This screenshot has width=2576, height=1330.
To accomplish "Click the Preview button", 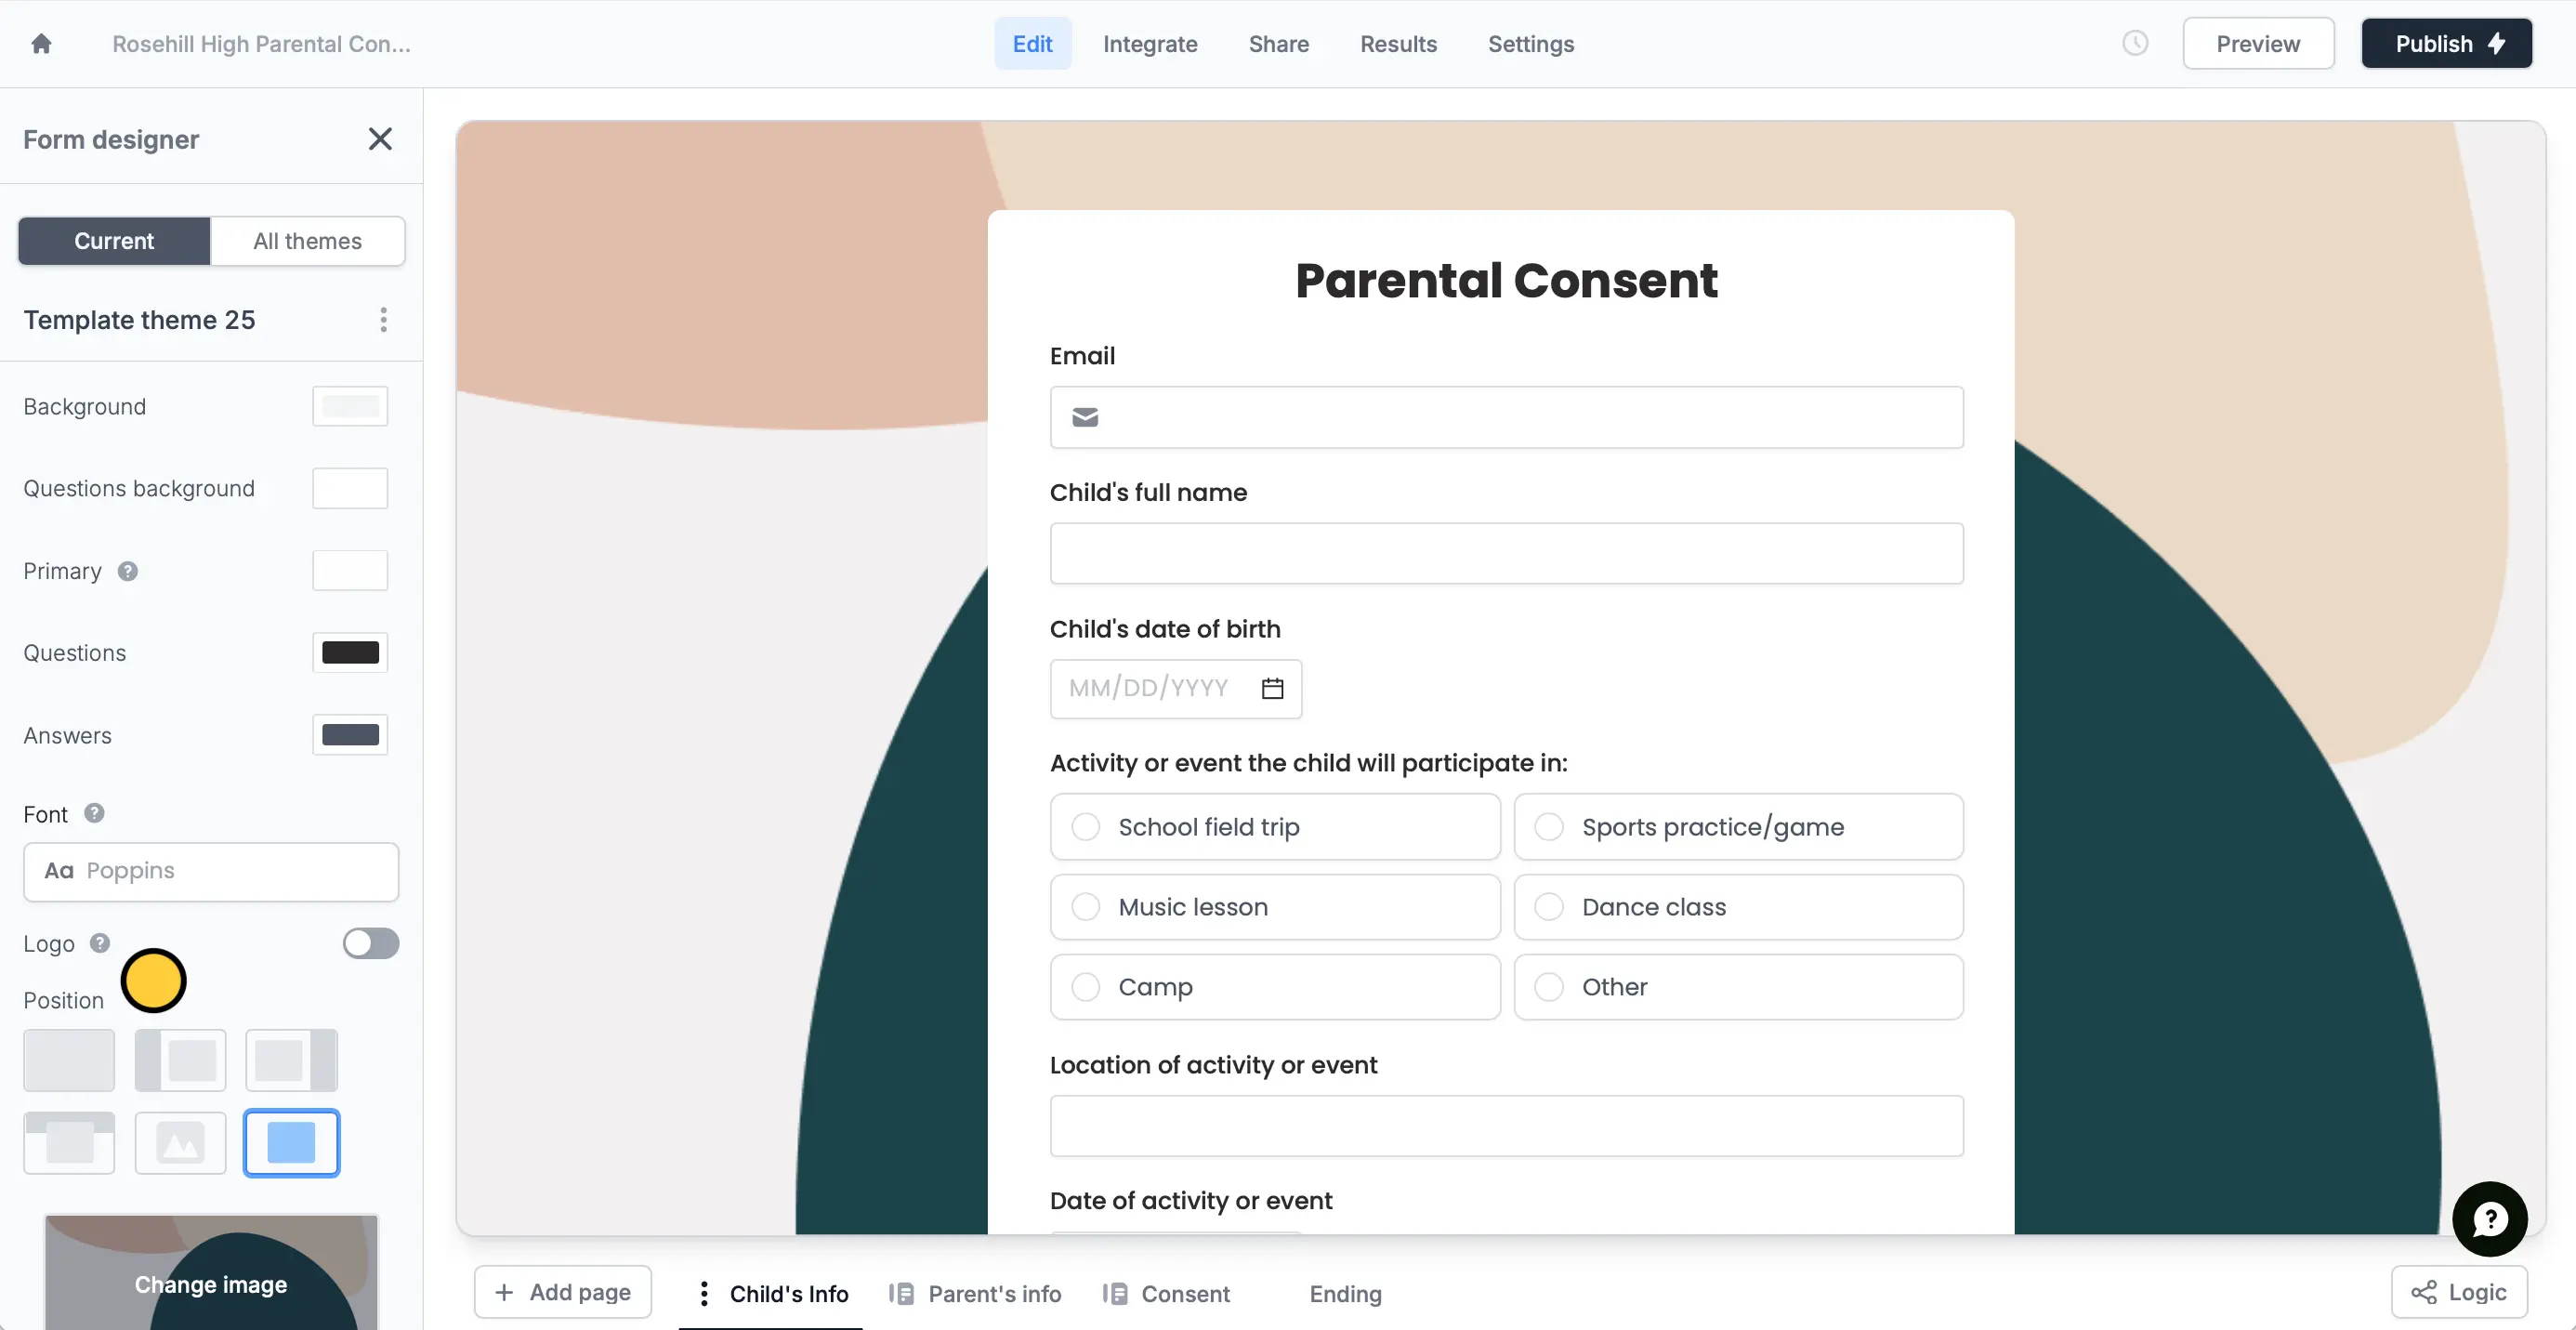I will click(2258, 43).
